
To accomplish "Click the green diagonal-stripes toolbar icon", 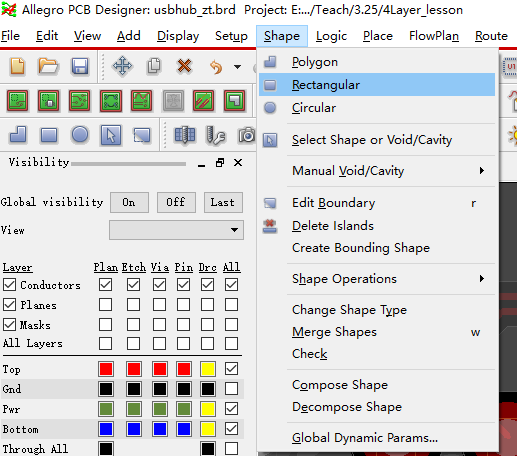I will pos(204,100).
